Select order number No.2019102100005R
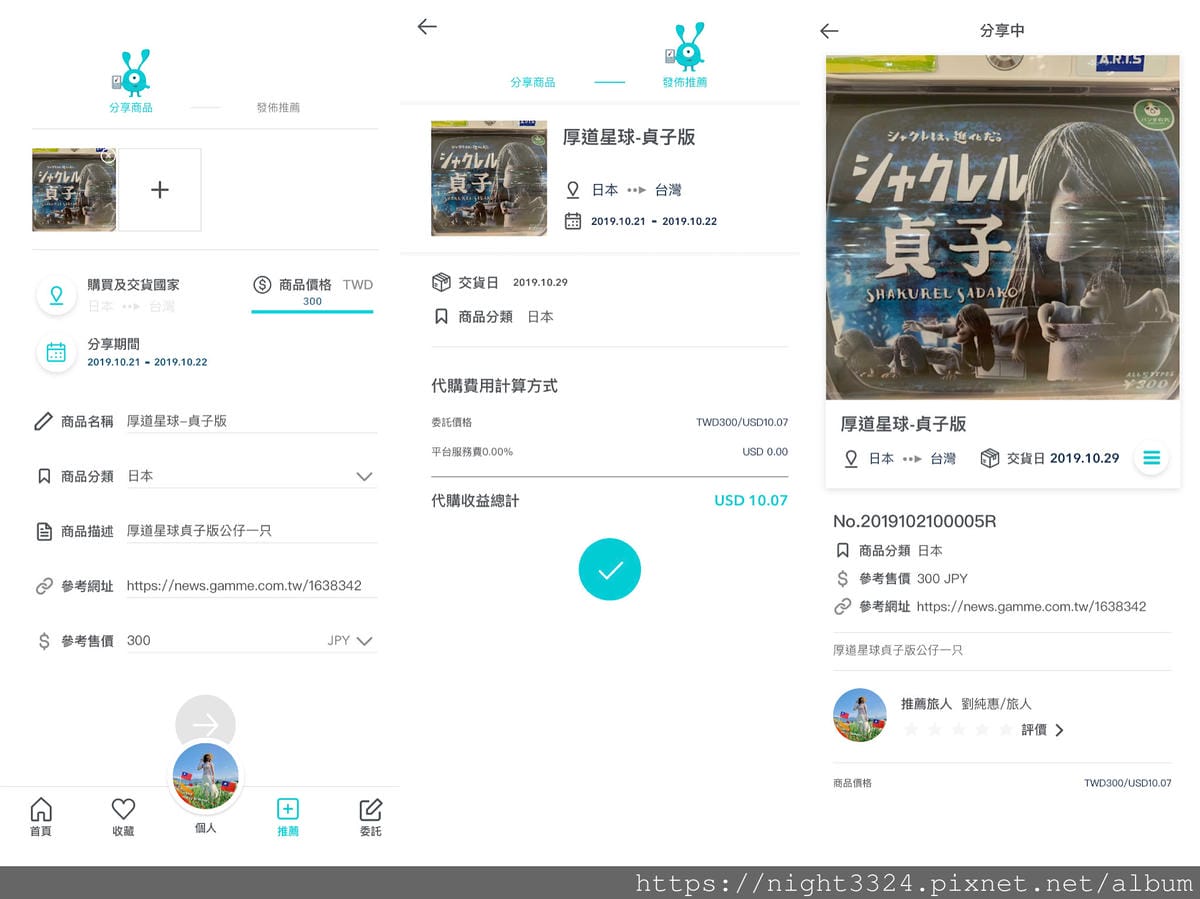The height and width of the screenshot is (899, 1200). [x=915, y=522]
